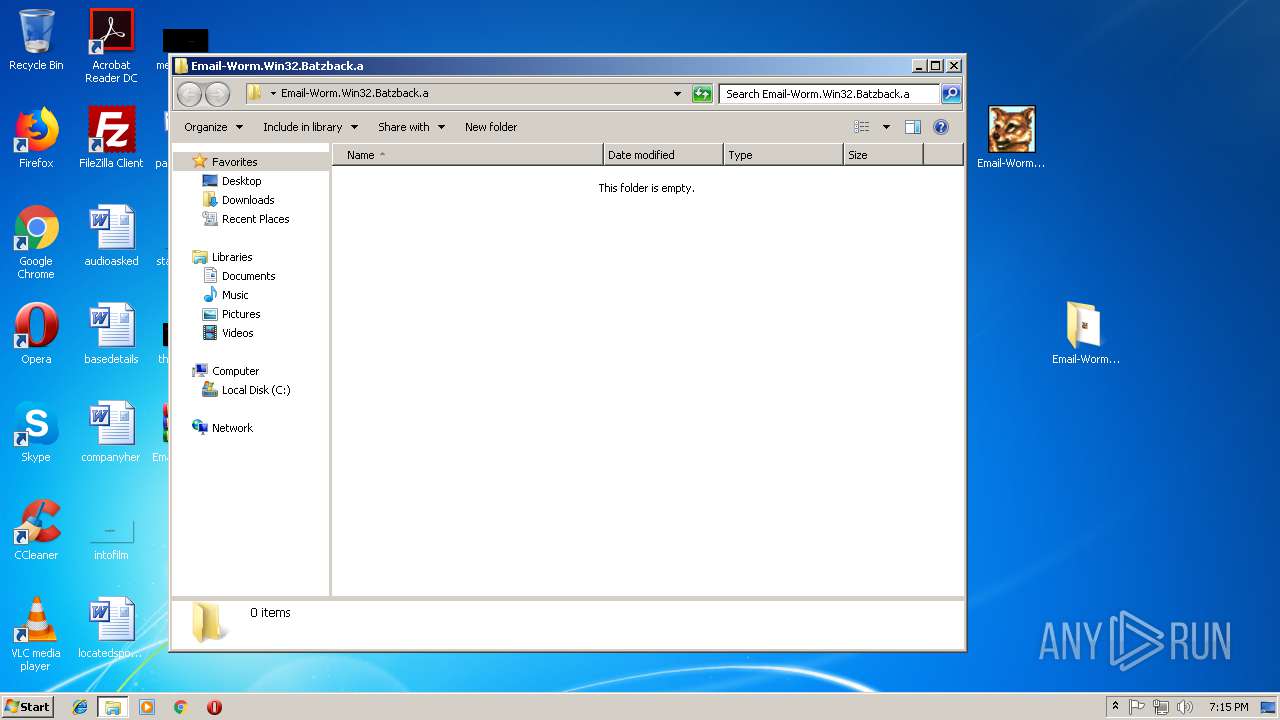The image size is (1280, 720).
Task: Open Recycle Bin desktop icon
Action: click(36, 40)
